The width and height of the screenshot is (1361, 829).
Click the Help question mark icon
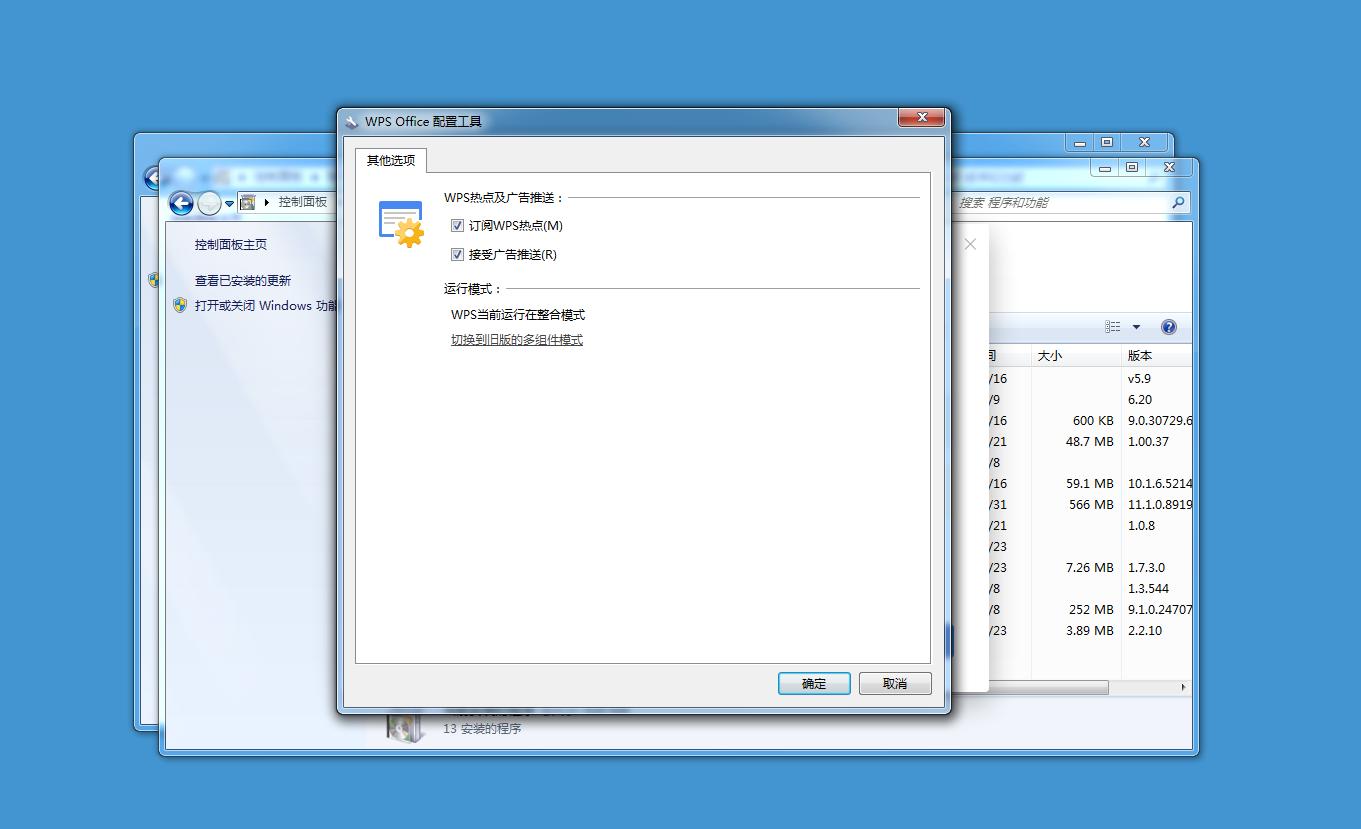tap(1168, 326)
